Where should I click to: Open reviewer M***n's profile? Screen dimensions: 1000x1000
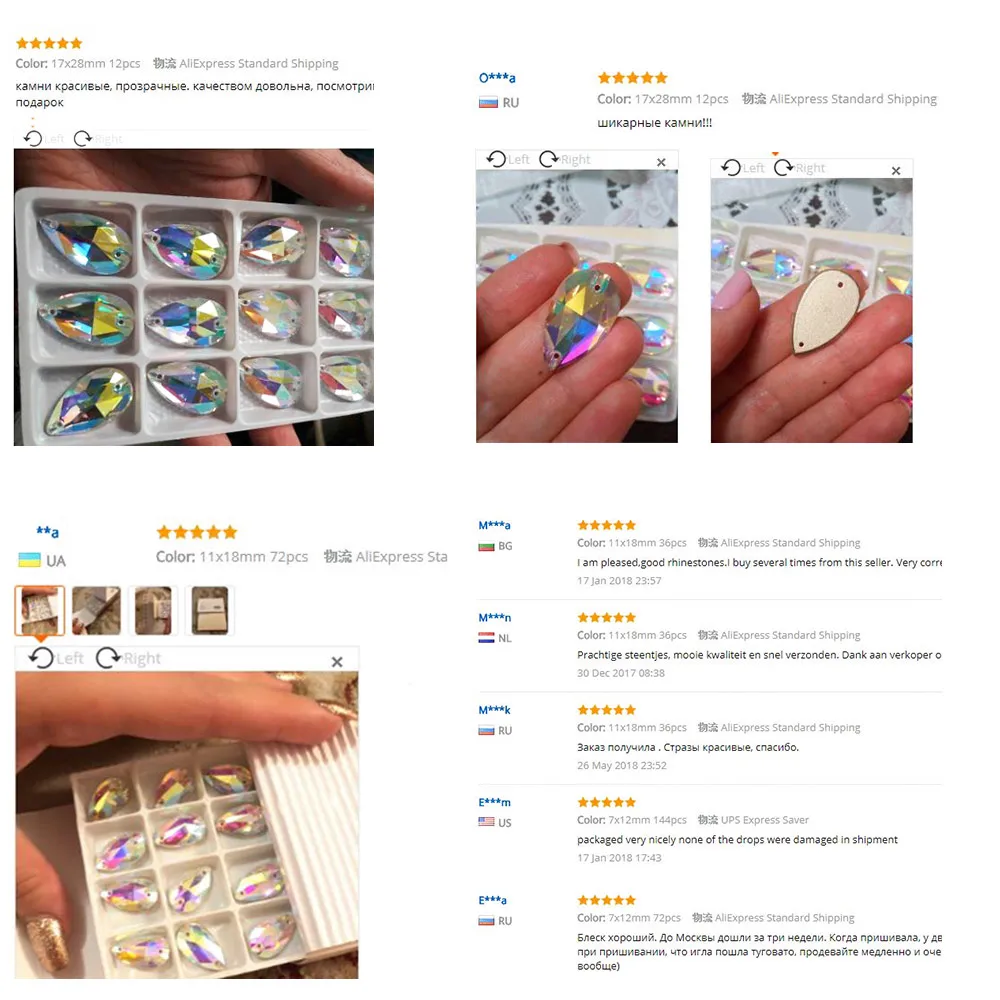click(495, 617)
